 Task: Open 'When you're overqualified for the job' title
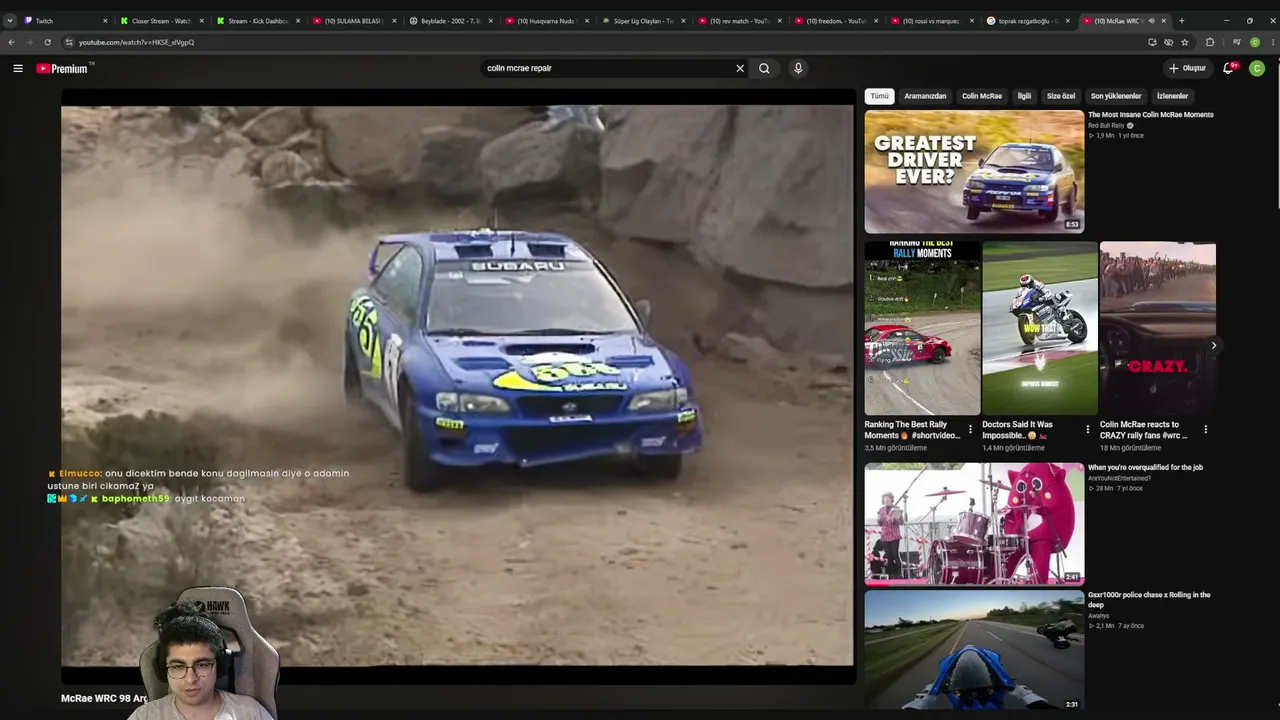click(1145, 468)
